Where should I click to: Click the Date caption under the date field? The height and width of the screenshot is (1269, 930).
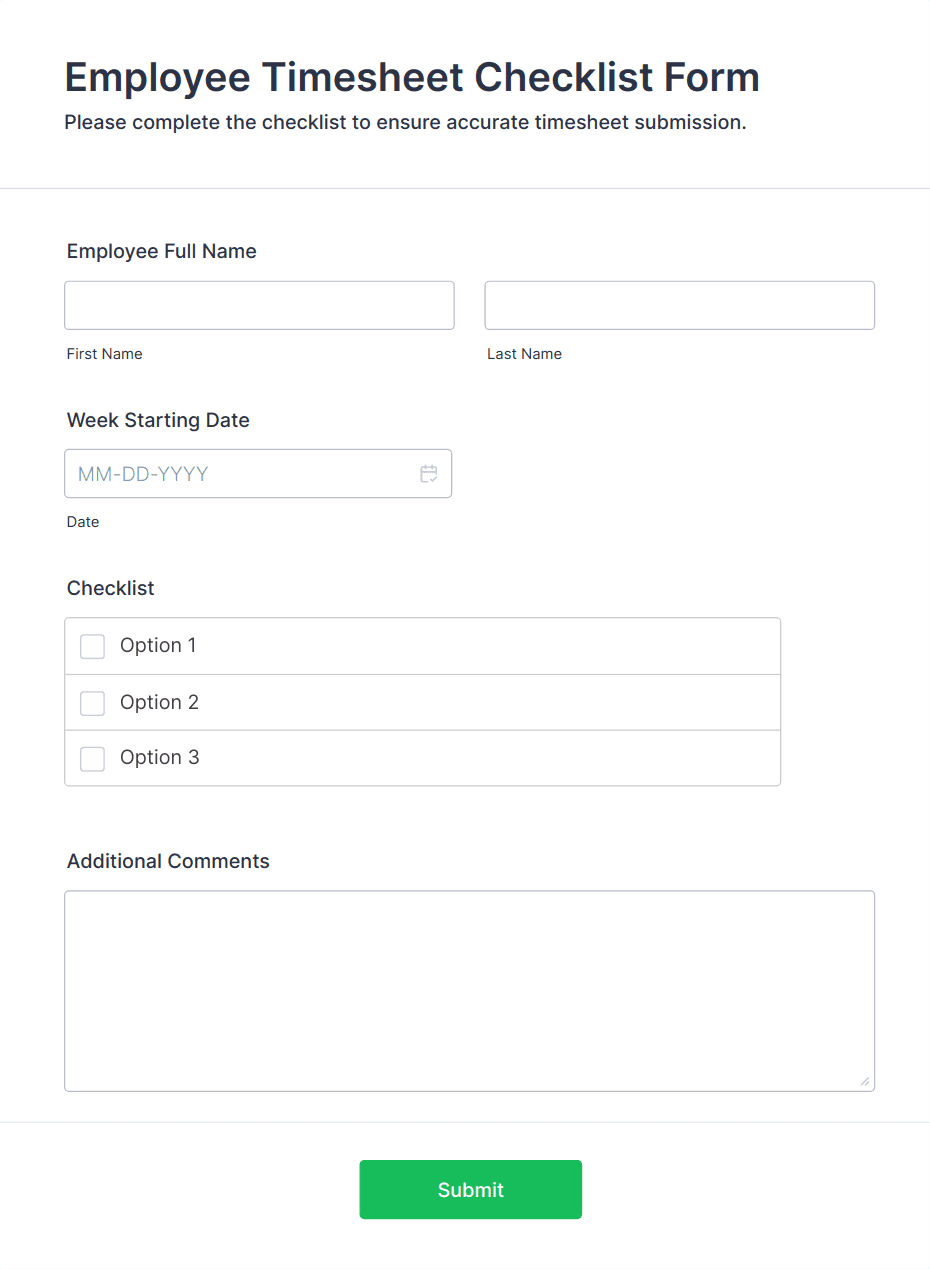[x=83, y=521]
